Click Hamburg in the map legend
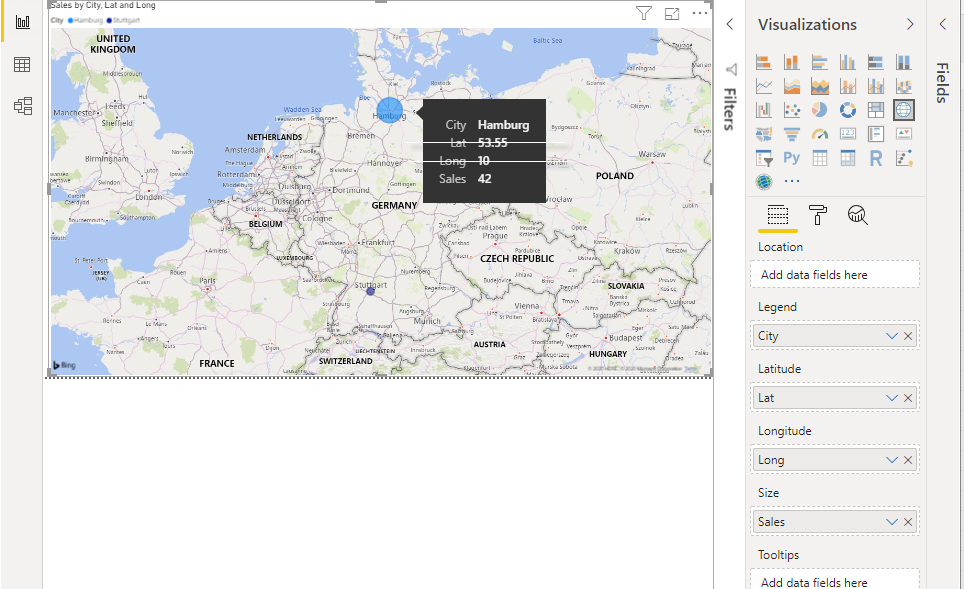The image size is (964, 589). coord(85,20)
